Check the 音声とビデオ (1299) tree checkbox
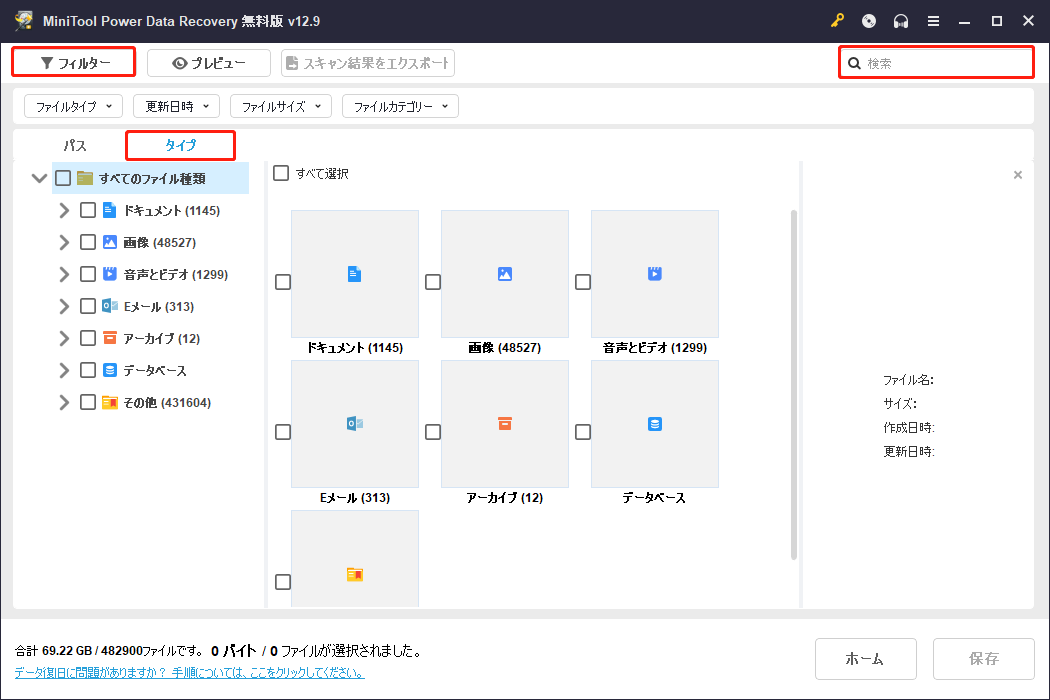Image resolution: width=1050 pixels, height=700 pixels. (88, 274)
